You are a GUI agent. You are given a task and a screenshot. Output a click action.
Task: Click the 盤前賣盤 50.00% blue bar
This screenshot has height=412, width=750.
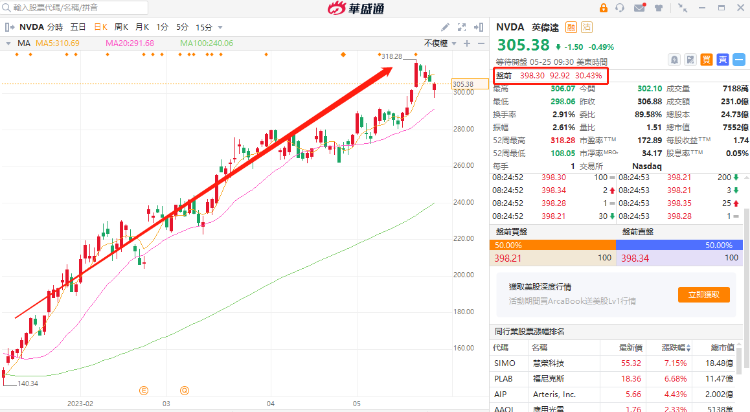coord(680,245)
